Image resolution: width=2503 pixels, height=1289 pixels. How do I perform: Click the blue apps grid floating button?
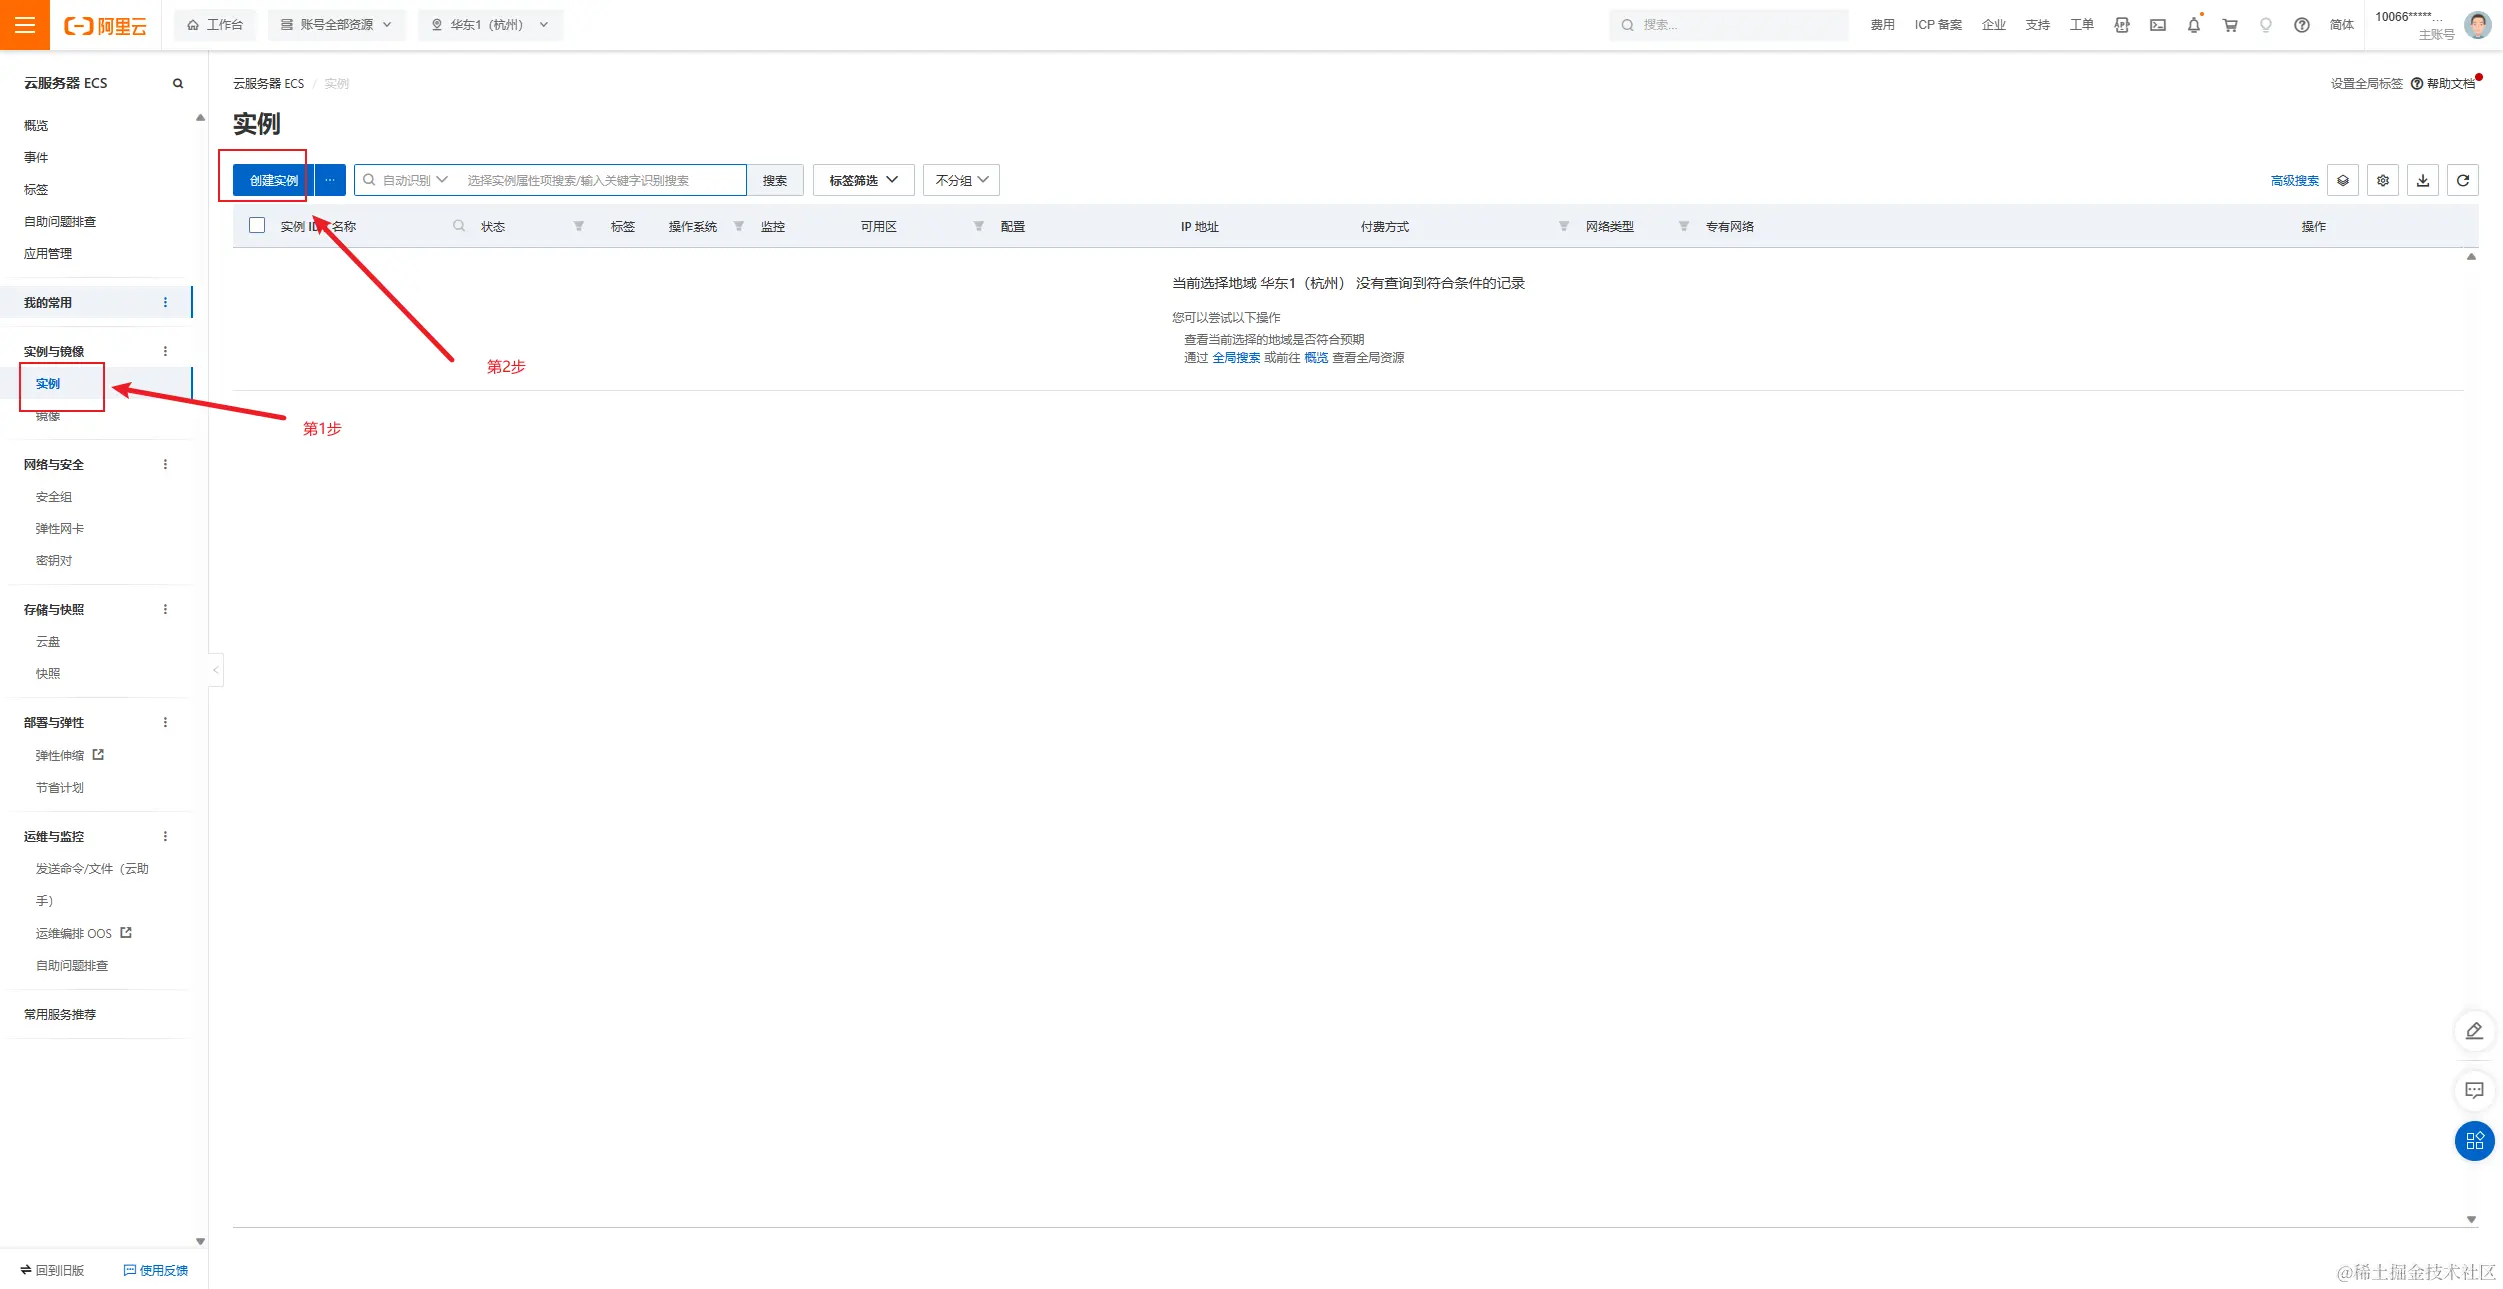(x=2474, y=1141)
